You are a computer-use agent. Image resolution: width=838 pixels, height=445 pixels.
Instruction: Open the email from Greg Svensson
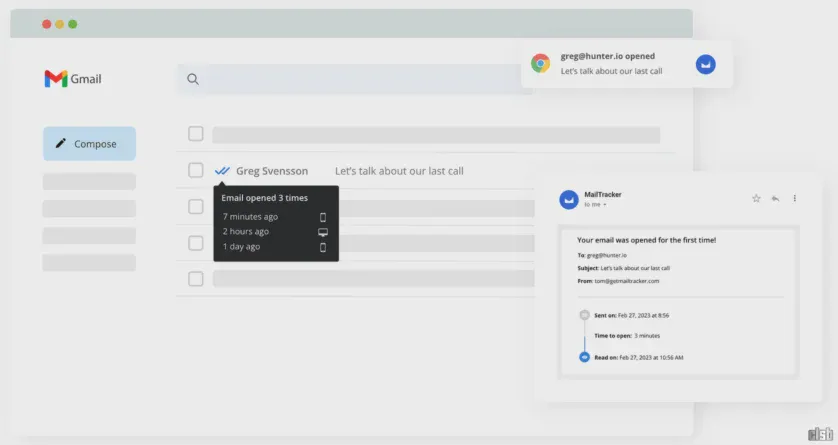tap(272, 171)
